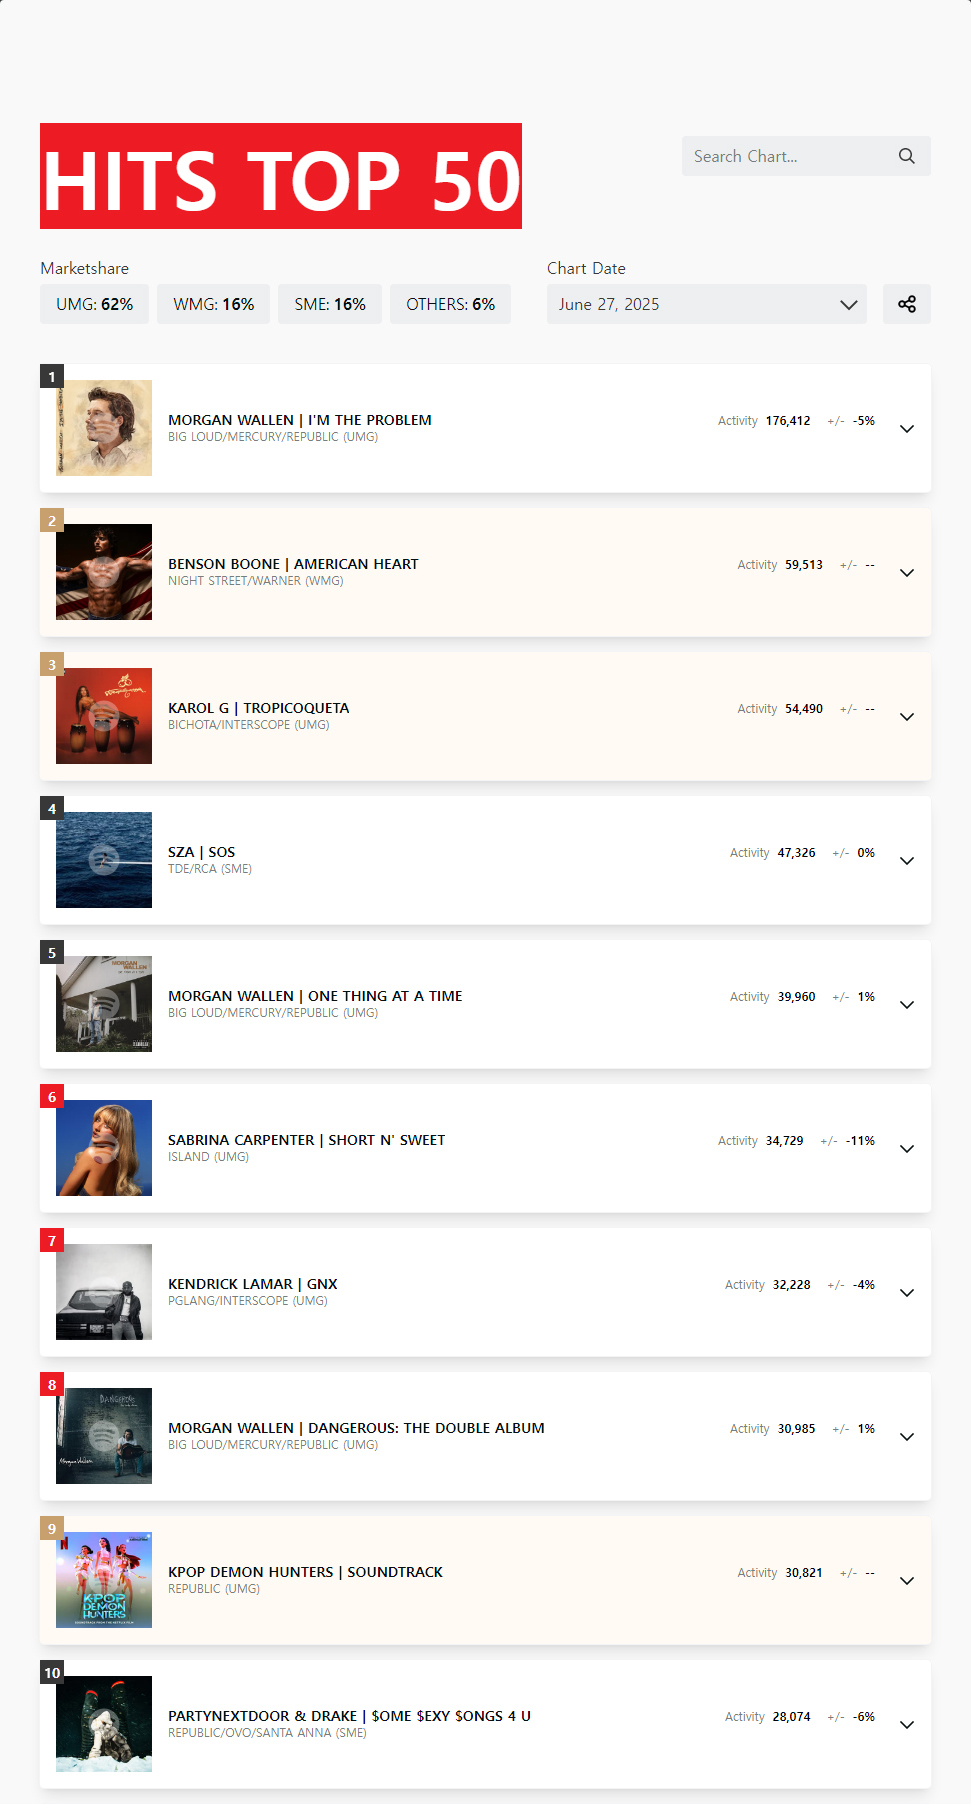Screen dimensions: 971x1804
Task: Select the WMG marketshare button
Action: [x=213, y=304]
